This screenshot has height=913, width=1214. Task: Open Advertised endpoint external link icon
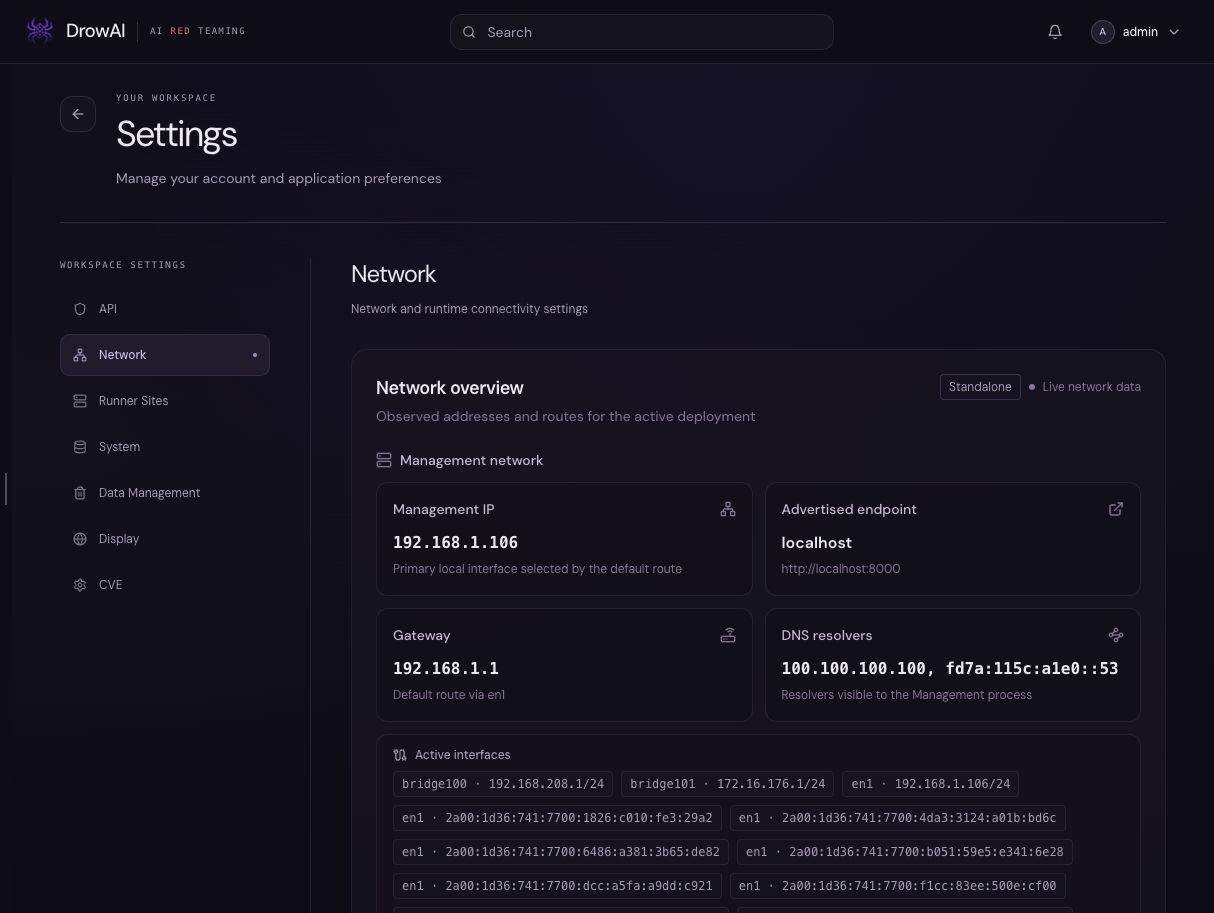[x=1116, y=509]
